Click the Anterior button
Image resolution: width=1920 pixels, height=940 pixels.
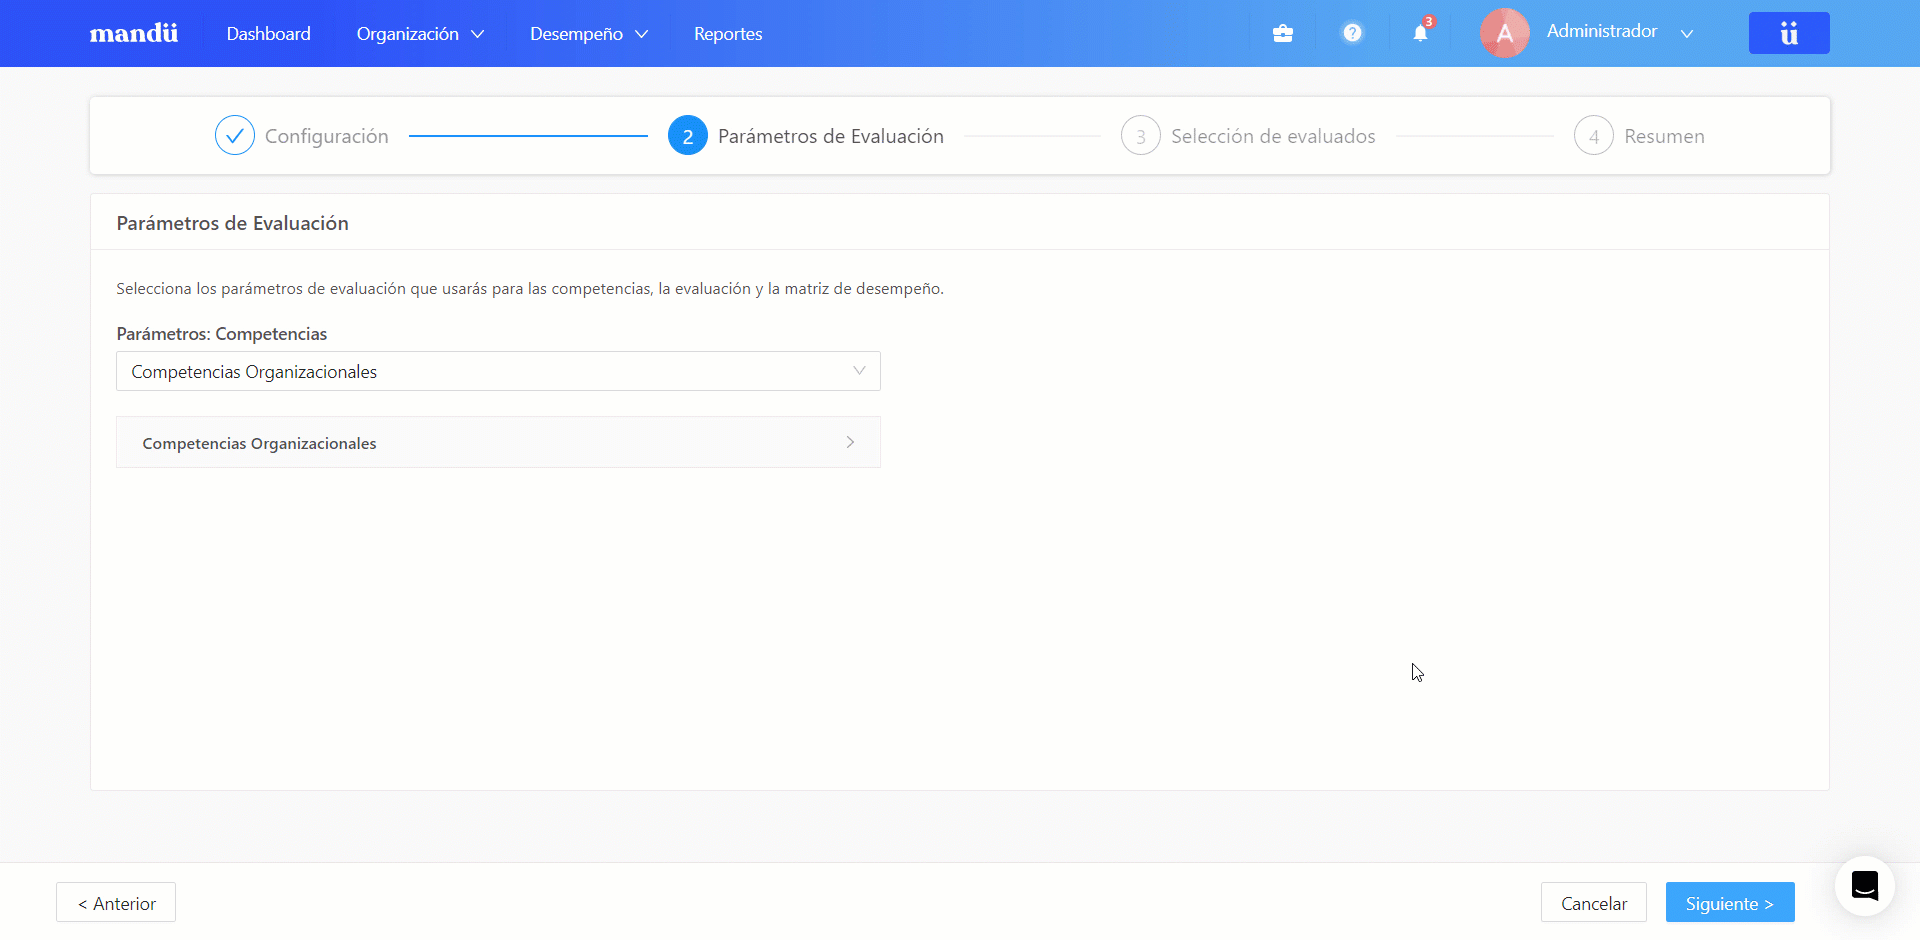pos(116,902)
